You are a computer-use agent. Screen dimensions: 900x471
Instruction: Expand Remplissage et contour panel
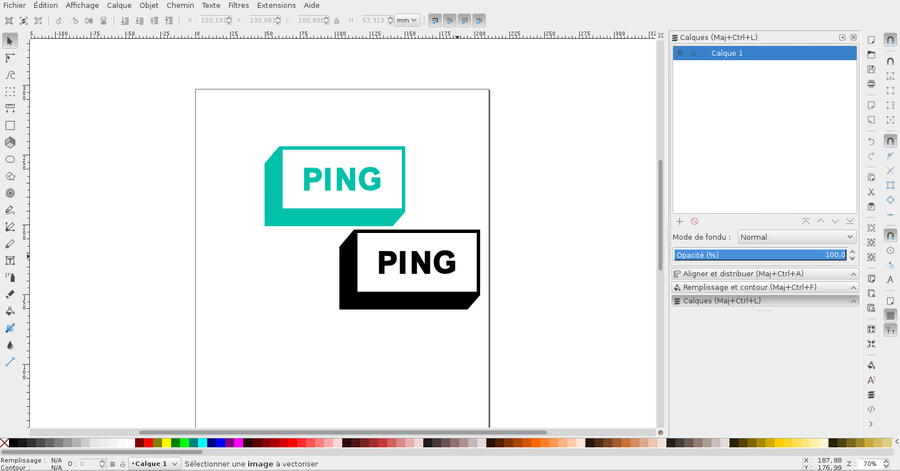tap(765, 287)
